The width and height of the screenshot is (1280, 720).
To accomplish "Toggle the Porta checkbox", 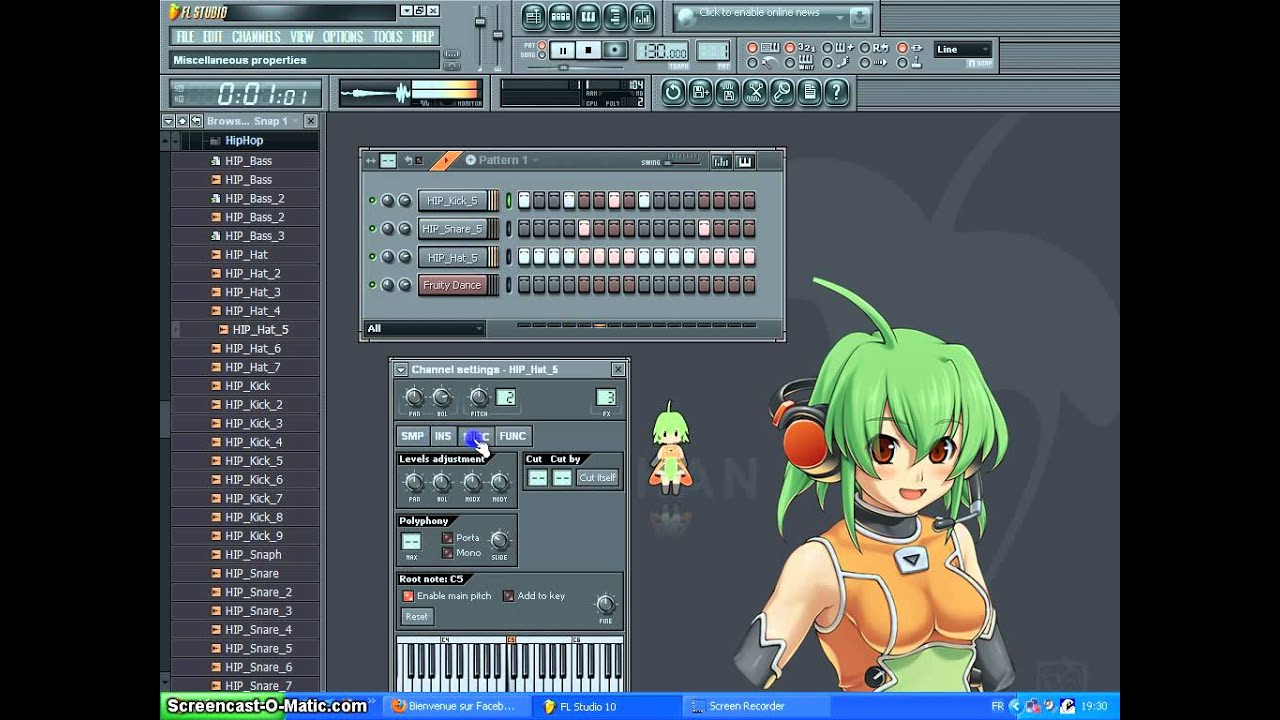I will click(447, 538).
